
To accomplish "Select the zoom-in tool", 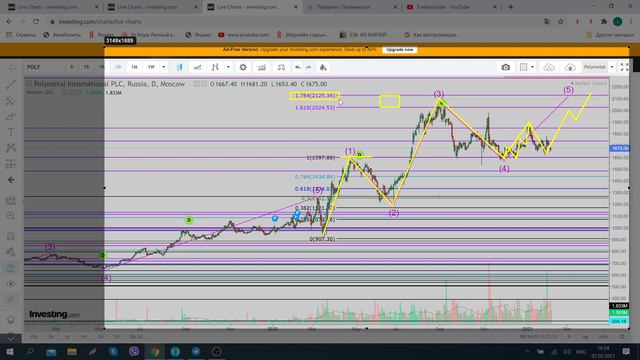I will (11, 216).
